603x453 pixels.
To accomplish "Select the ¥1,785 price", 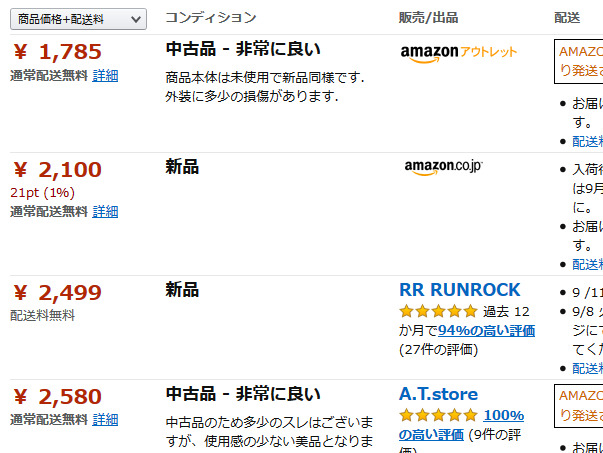I will pyautogui.click(x=57, y=52).
